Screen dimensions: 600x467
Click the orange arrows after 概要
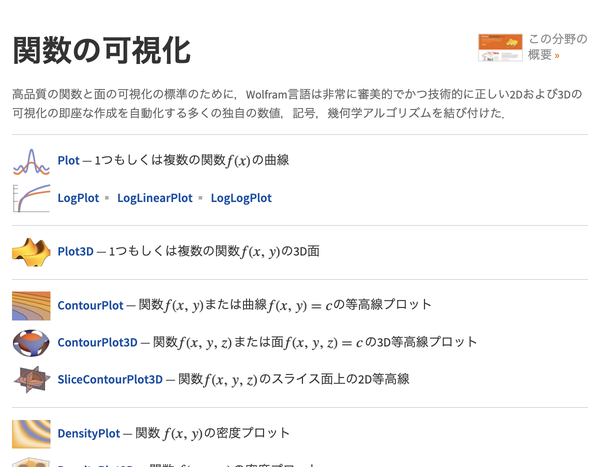(557, 56)
